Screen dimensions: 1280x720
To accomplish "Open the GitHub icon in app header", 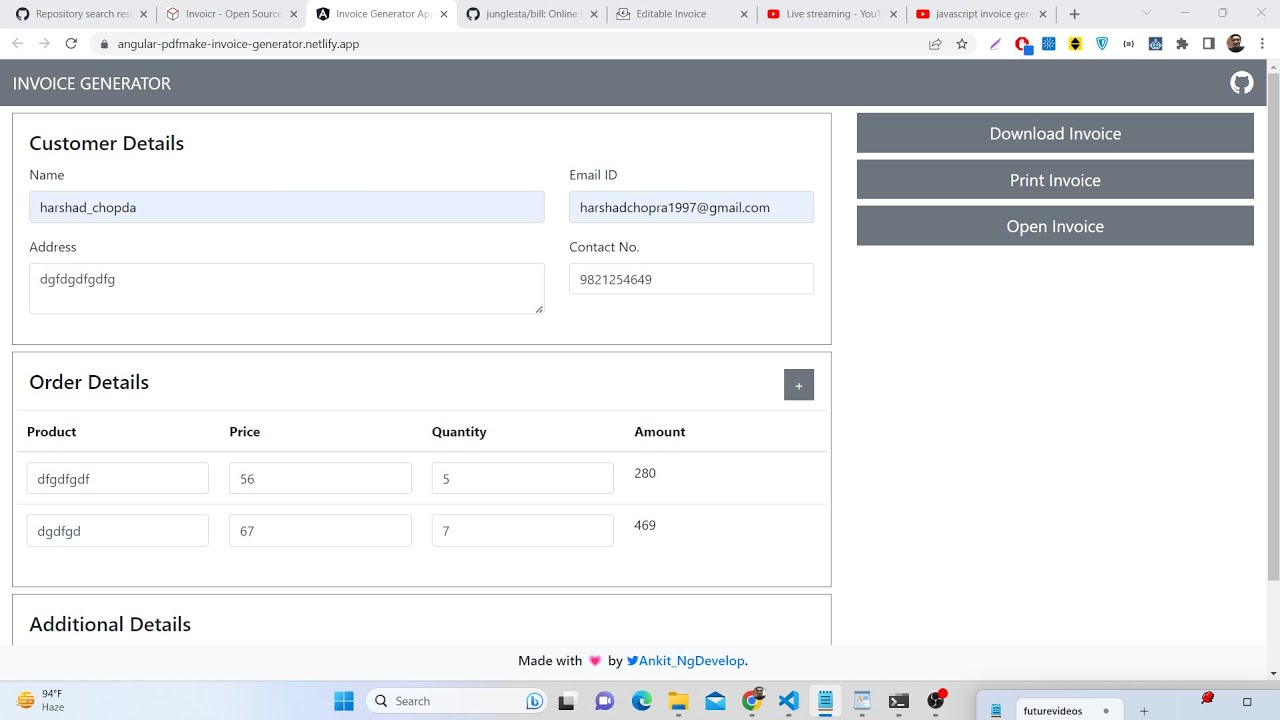I will (x=1241, y=83).
